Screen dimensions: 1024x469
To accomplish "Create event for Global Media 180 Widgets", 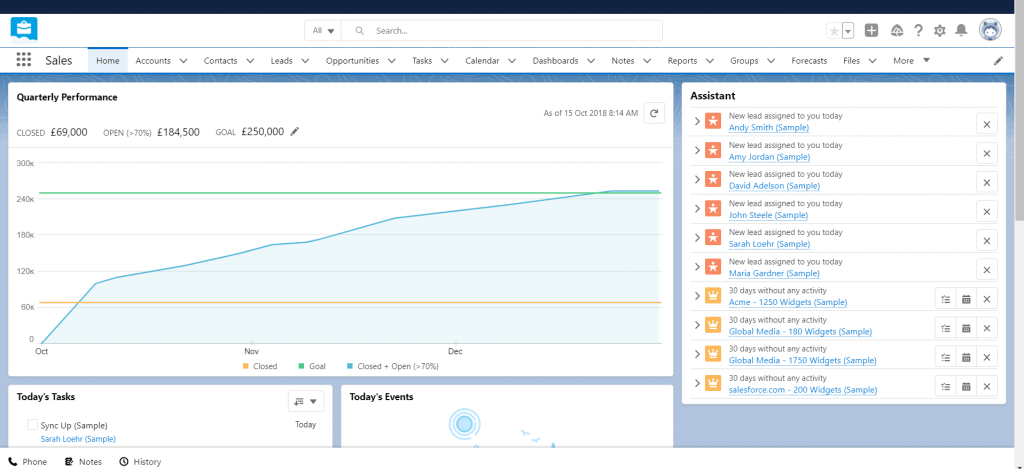I will 967,328.
